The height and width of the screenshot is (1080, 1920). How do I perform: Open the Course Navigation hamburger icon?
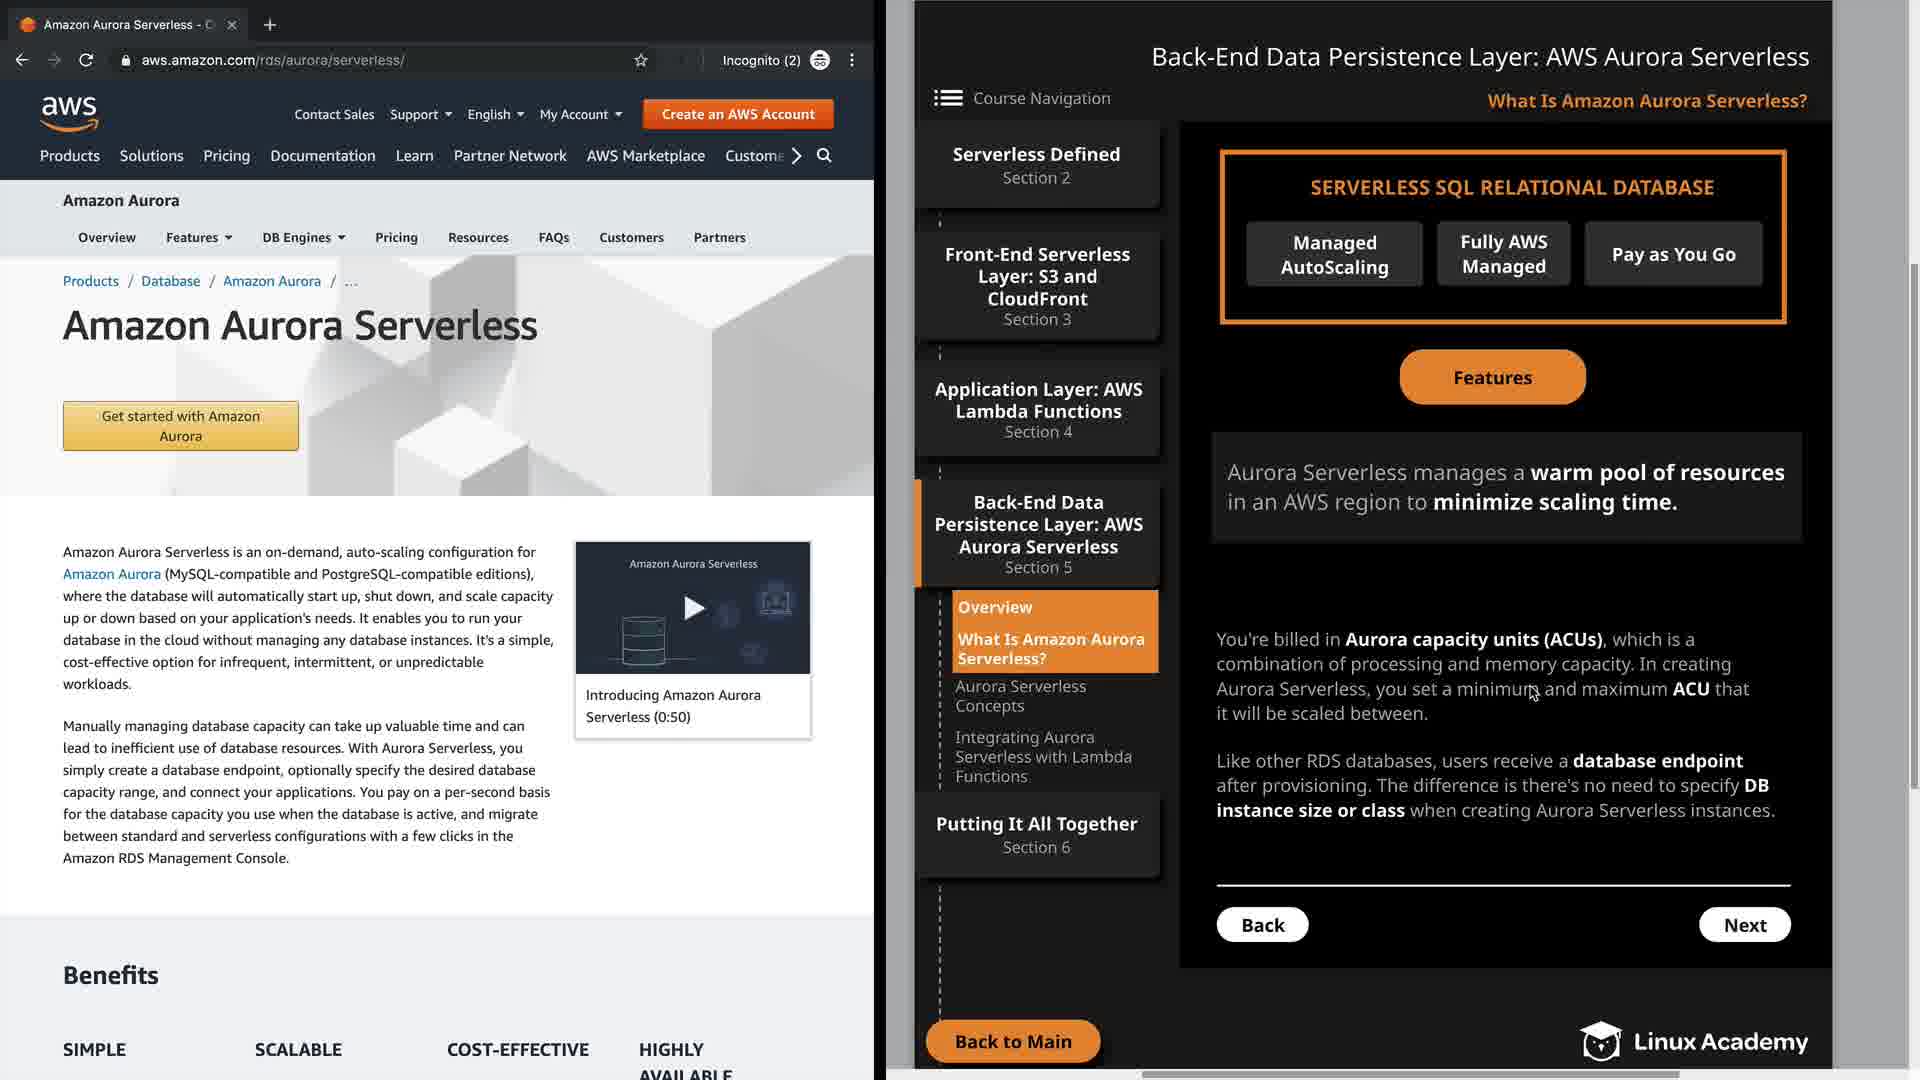pyautogui.click(x=948, y=98)
